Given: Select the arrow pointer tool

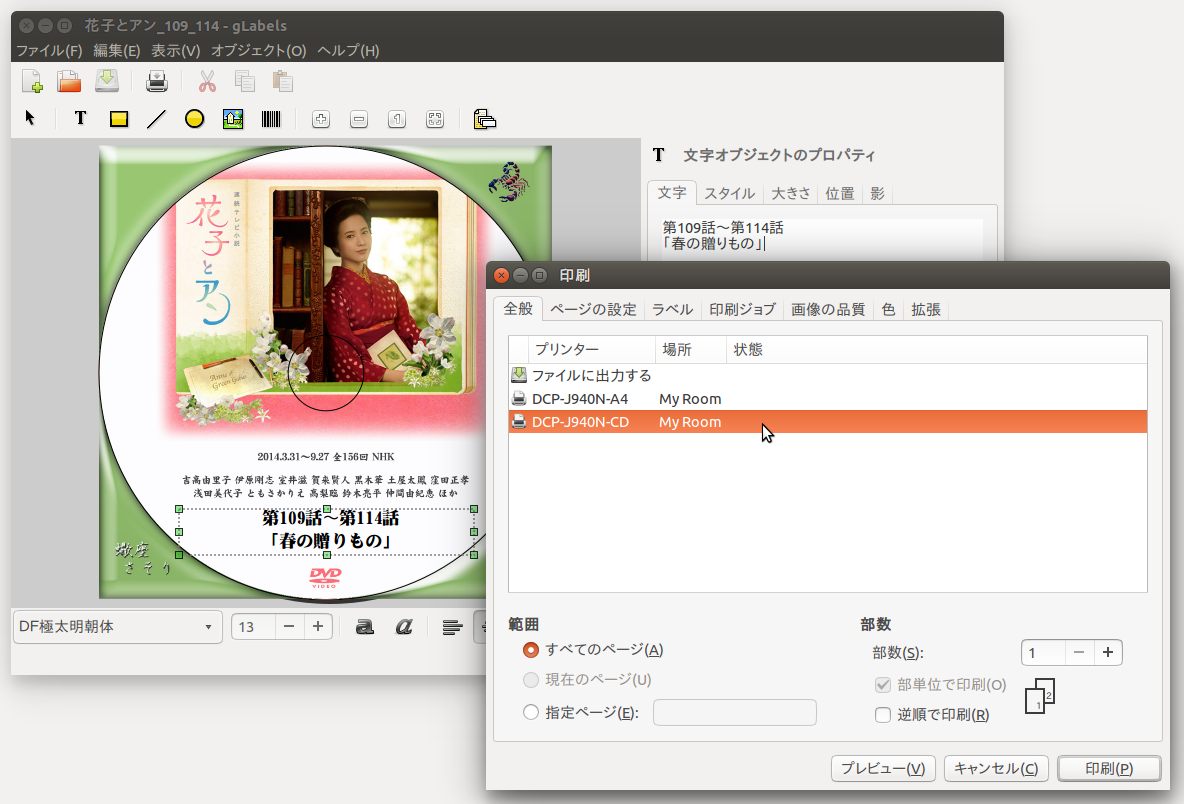Looking at the screenshot, I should [x=30, y=119].
